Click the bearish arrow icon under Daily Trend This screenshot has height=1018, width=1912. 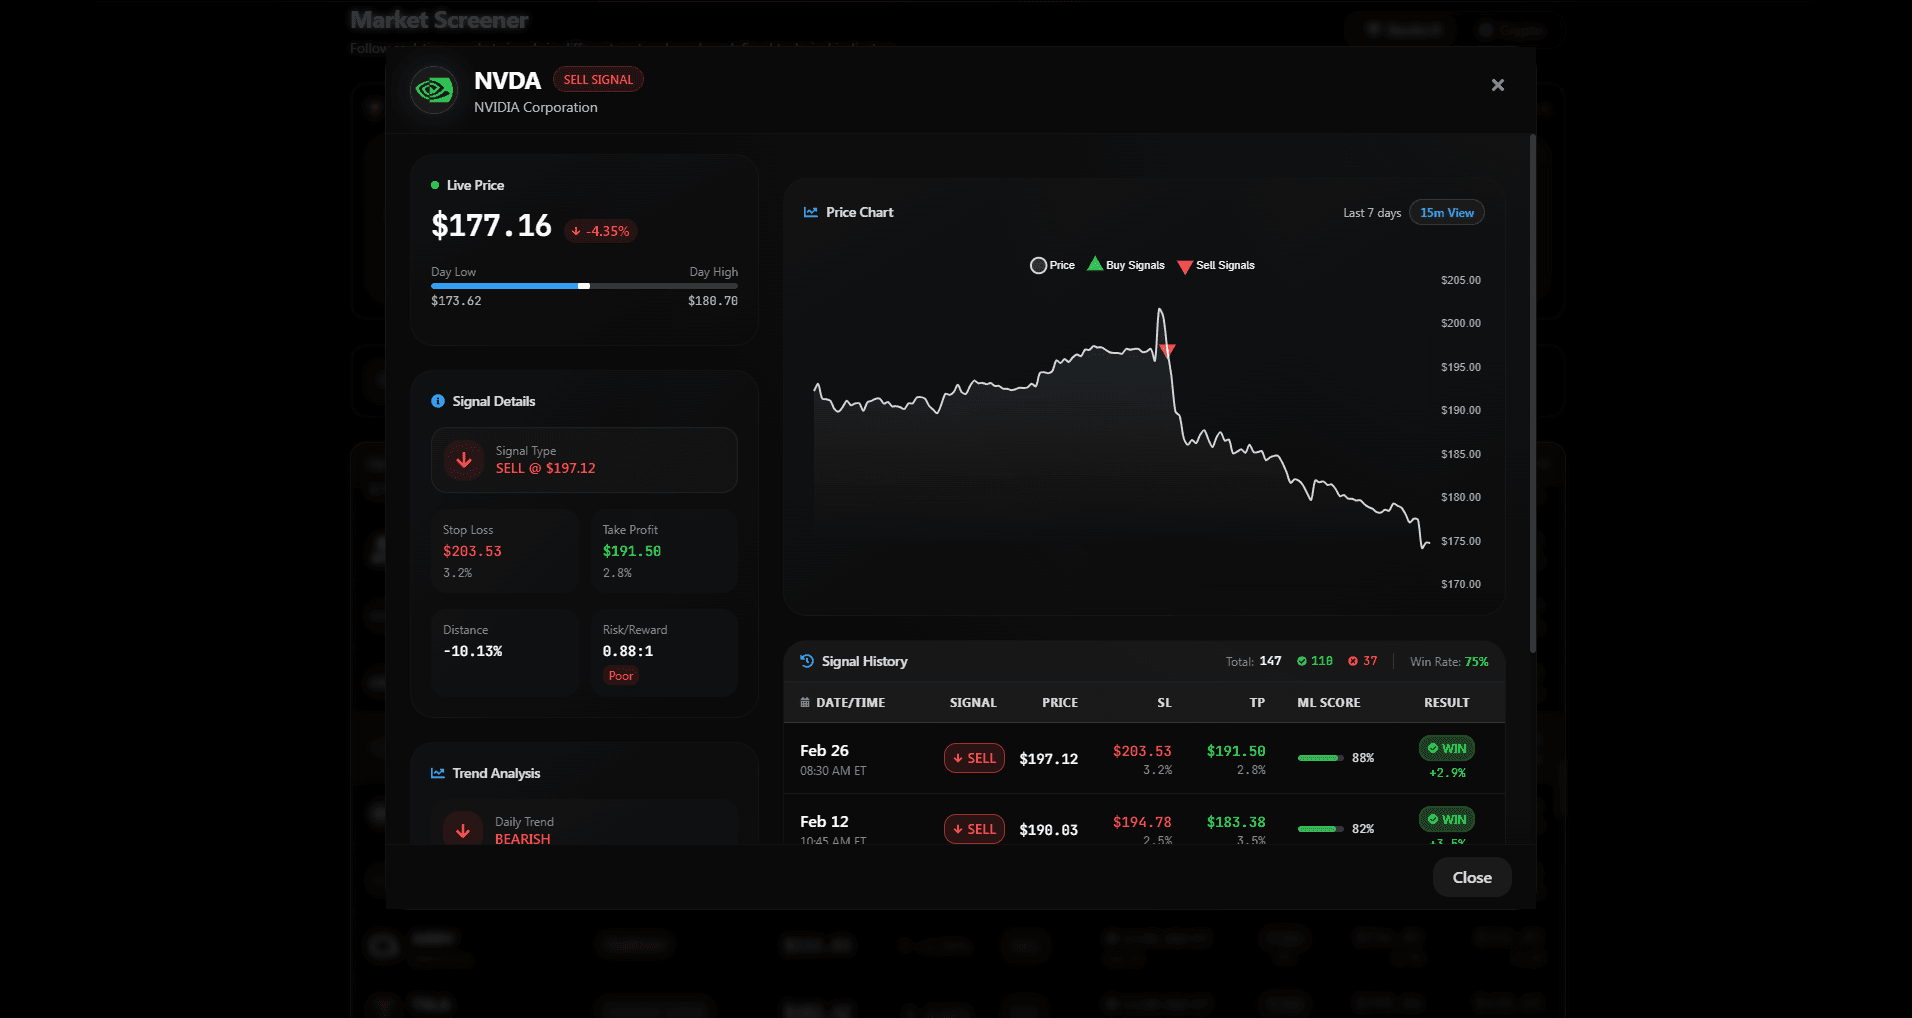(x=462, y=830)
